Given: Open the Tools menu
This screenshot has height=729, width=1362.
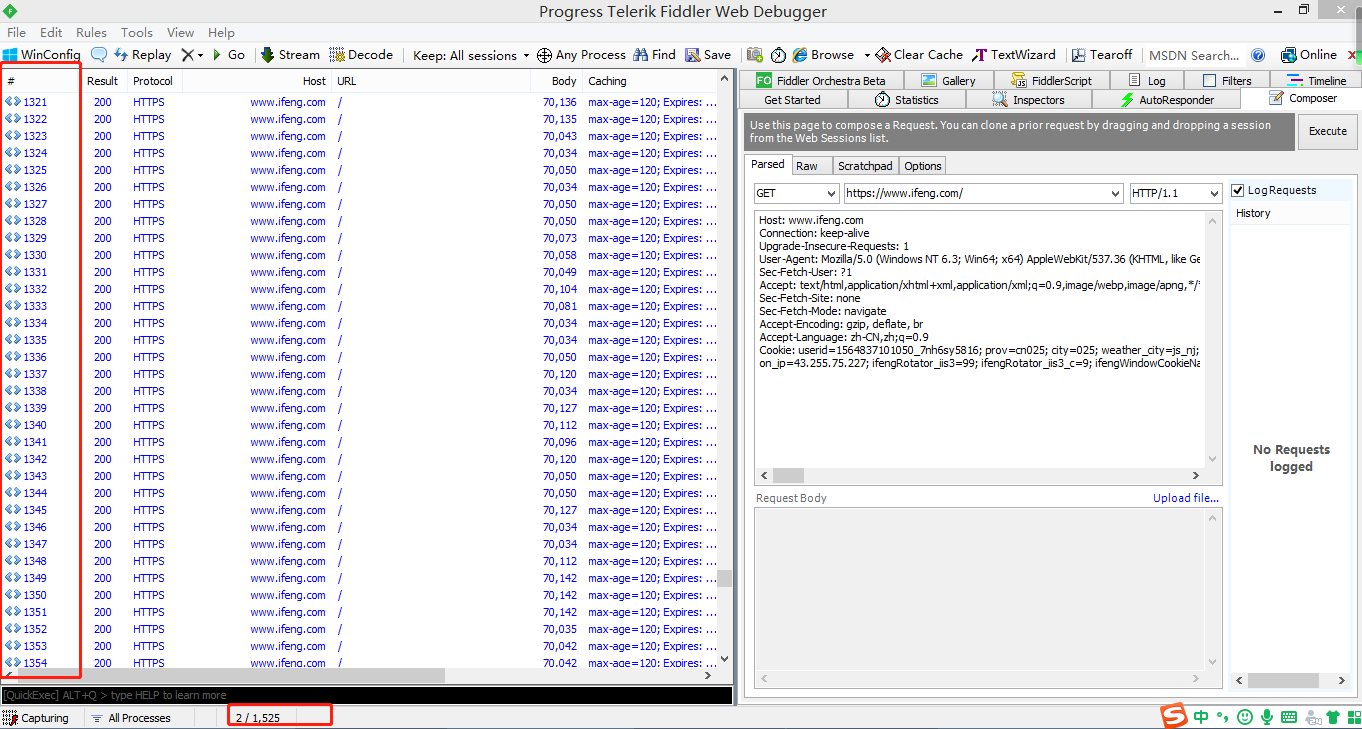Looking at the screenshot, I should 137,32.
